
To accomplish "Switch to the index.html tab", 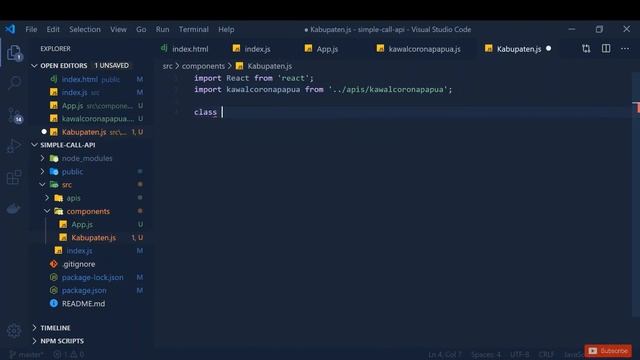I will coord(184,49).
